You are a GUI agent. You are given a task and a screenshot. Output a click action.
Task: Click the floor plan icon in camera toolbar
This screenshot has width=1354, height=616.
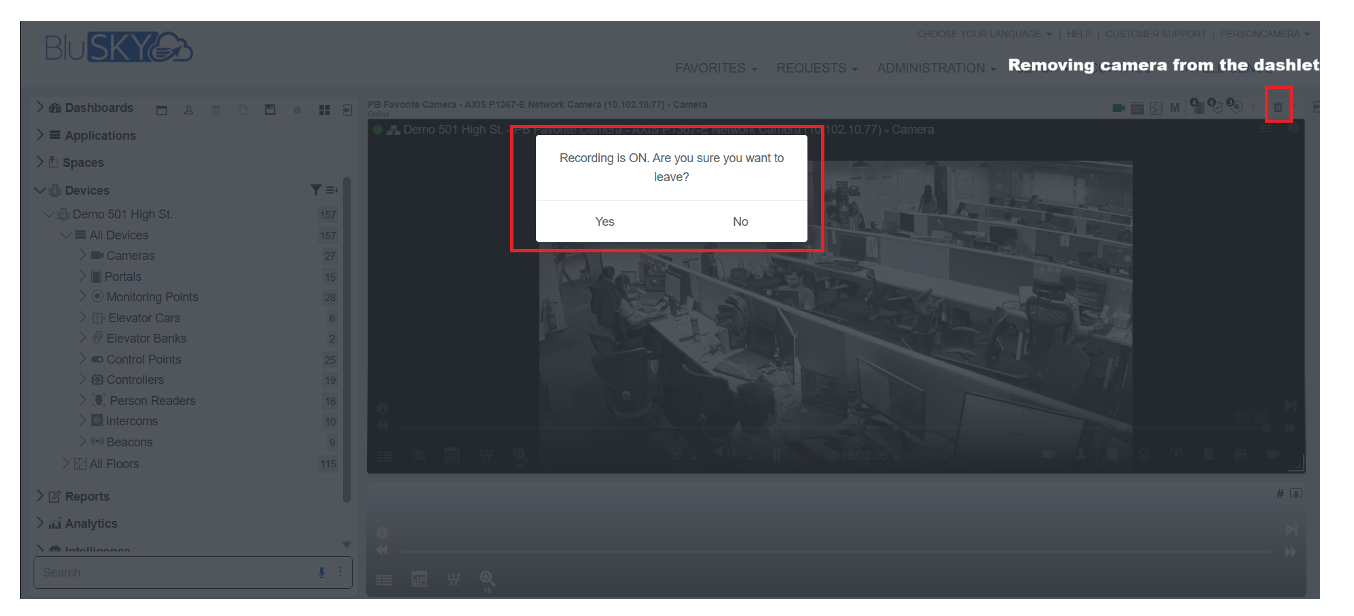(x=1156, y=107)
